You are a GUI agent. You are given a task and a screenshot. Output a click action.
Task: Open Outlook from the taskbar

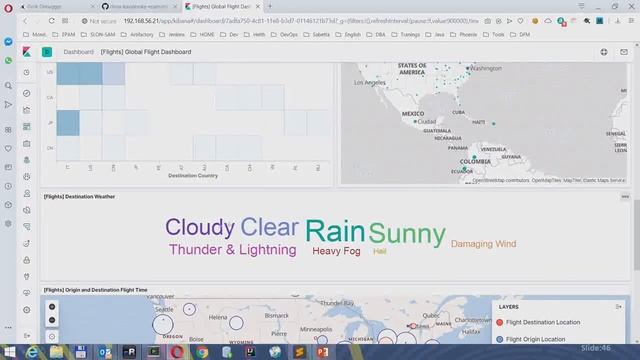(x=105, y=352)
